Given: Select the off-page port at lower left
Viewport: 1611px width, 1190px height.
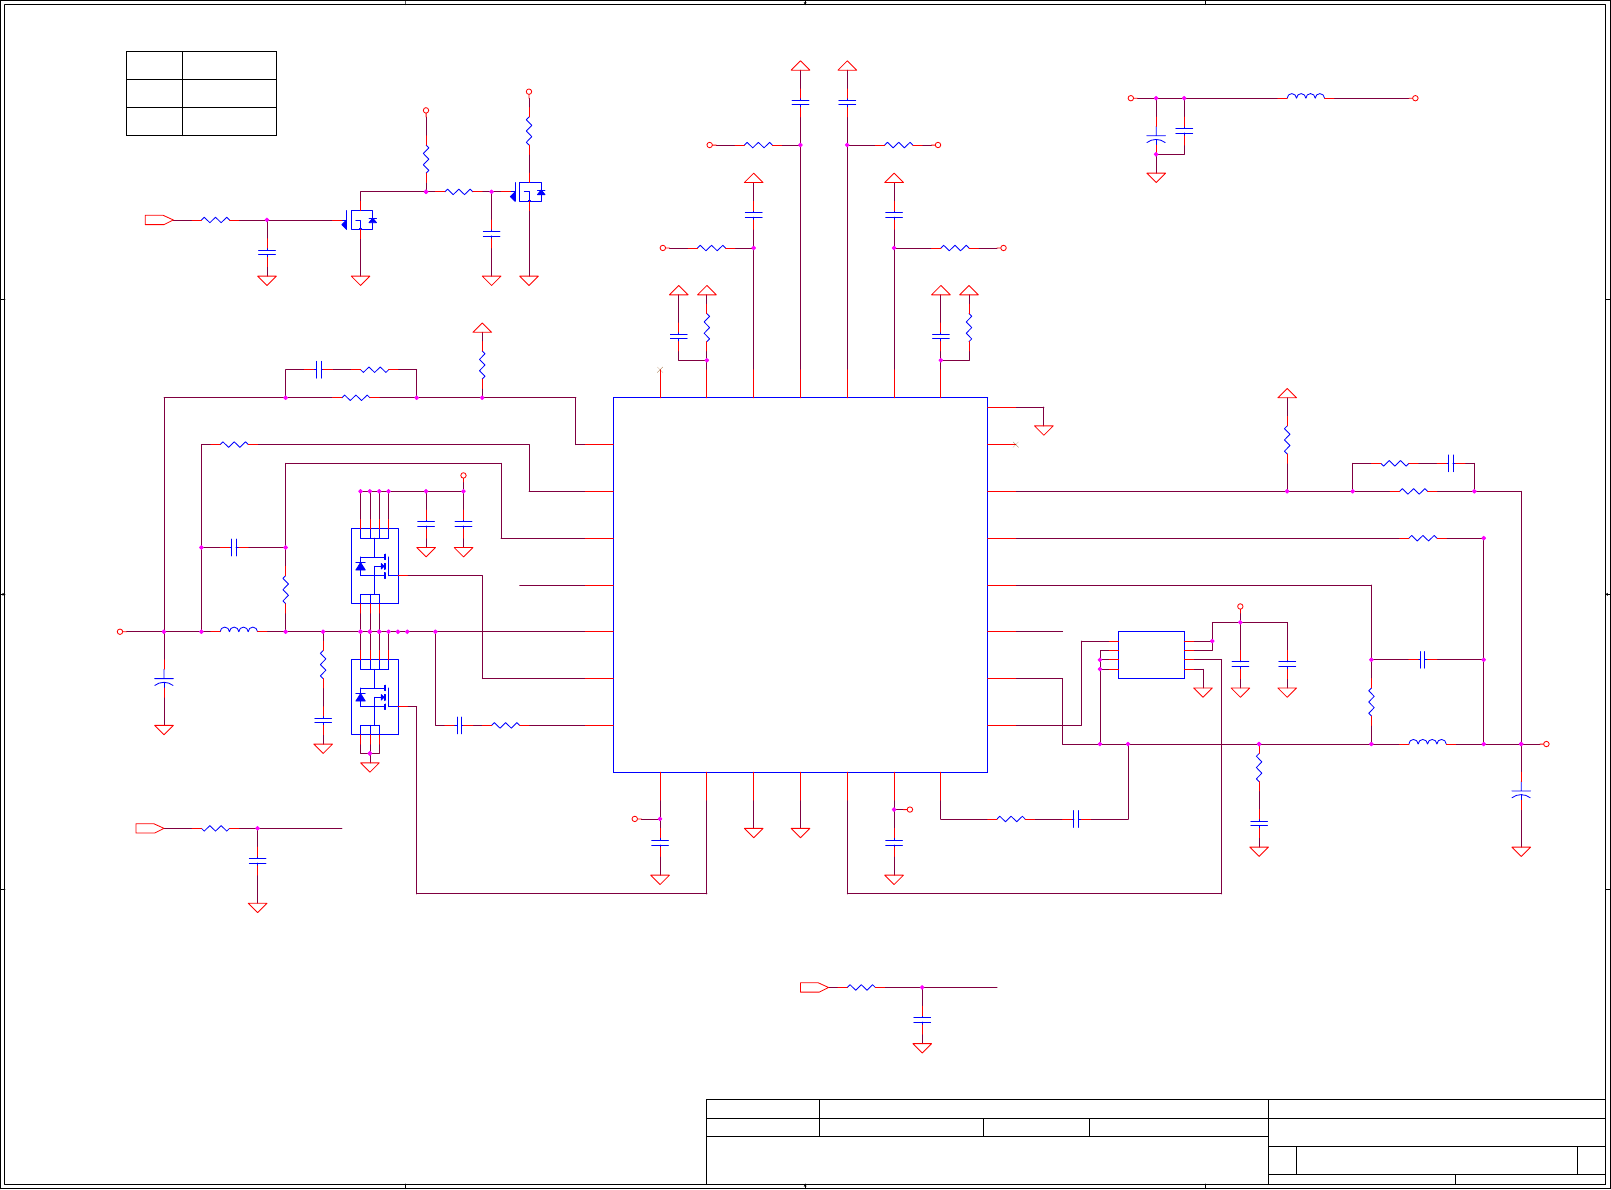Looking at the screenshot, I should click(150, 829).
